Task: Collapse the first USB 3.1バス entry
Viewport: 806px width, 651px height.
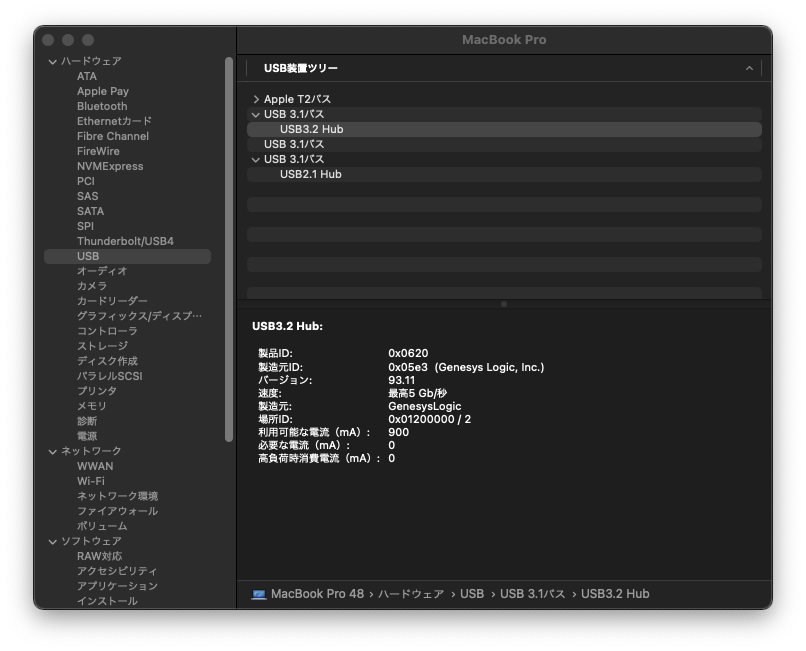Action: coord(256,113)
